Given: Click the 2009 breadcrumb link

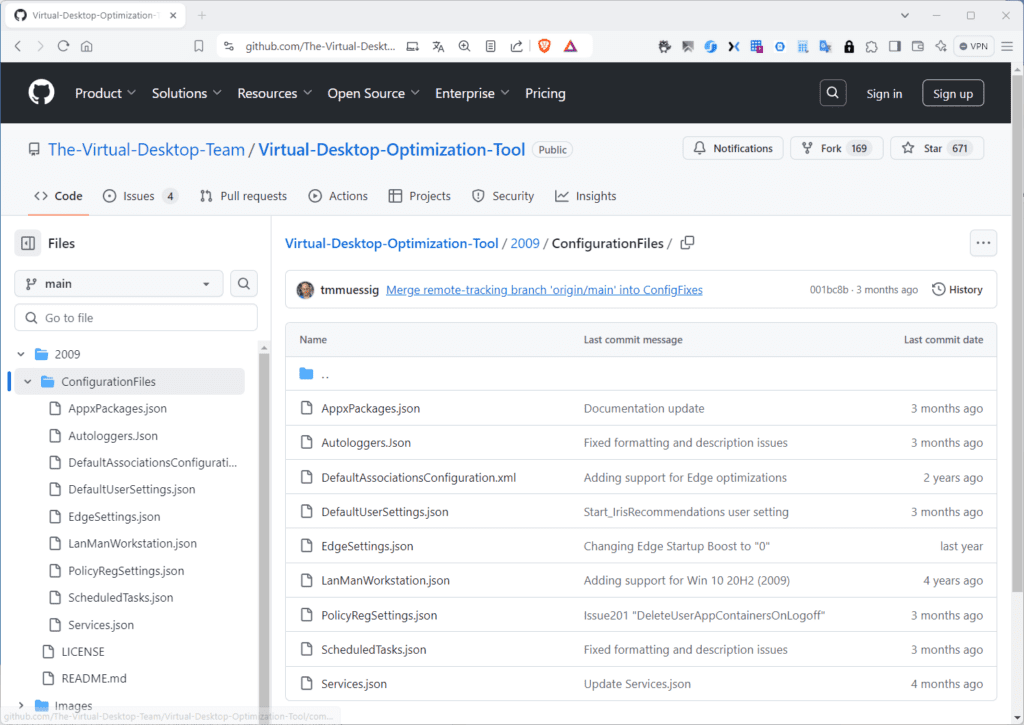Looking at the screenshot, I should (x=525, y=243).
